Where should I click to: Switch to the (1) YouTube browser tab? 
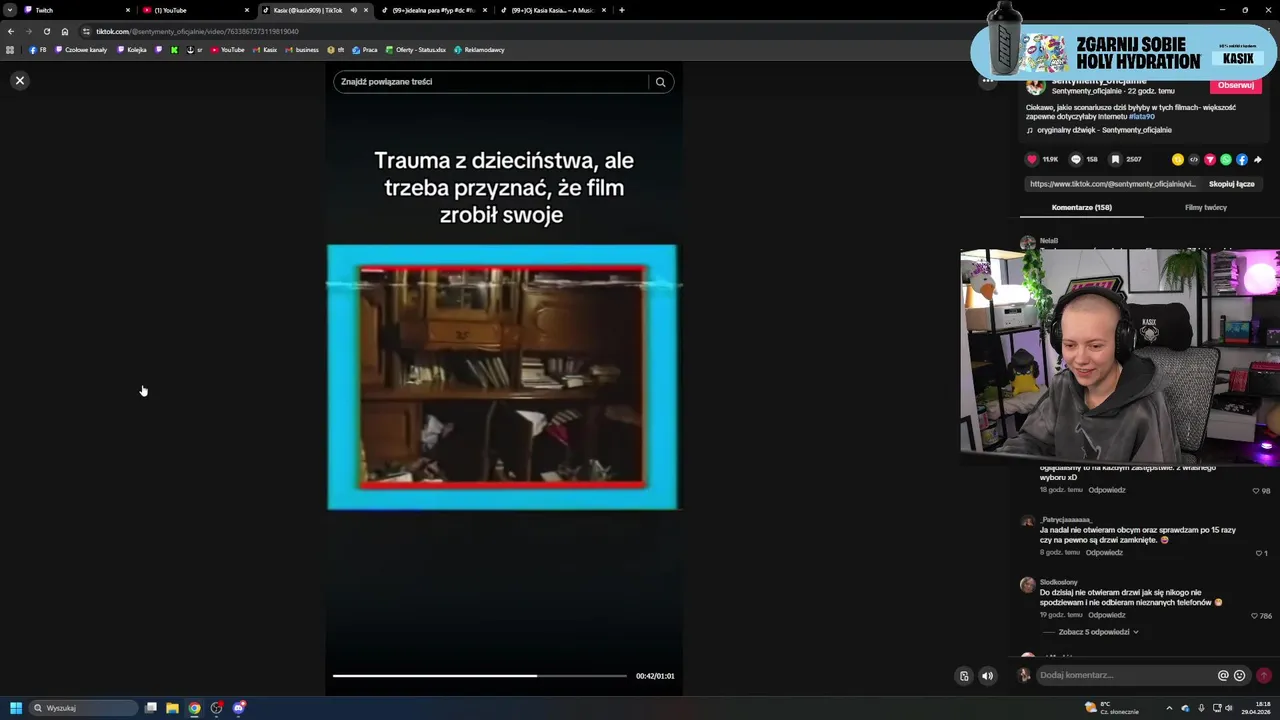click(x=195, y=10)
